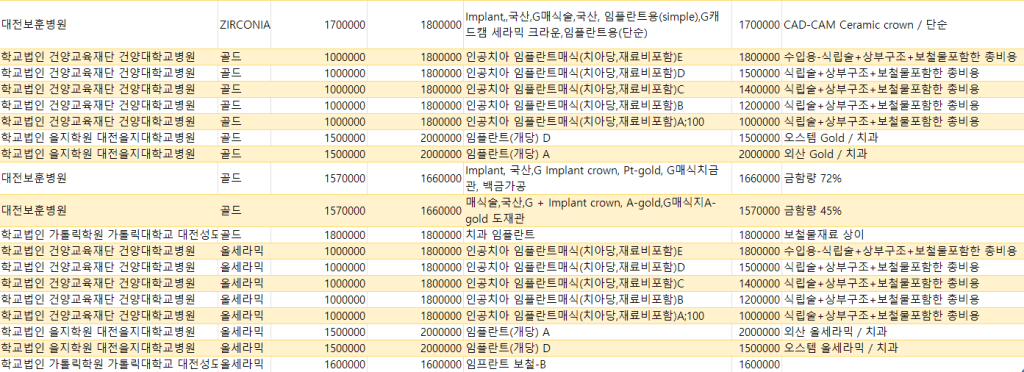Select '임플란트매식(치아당,재료비포함)E' in the 올세라믹 row
The width and height of the screenshot is (1024, 372).
click(598, 251)
